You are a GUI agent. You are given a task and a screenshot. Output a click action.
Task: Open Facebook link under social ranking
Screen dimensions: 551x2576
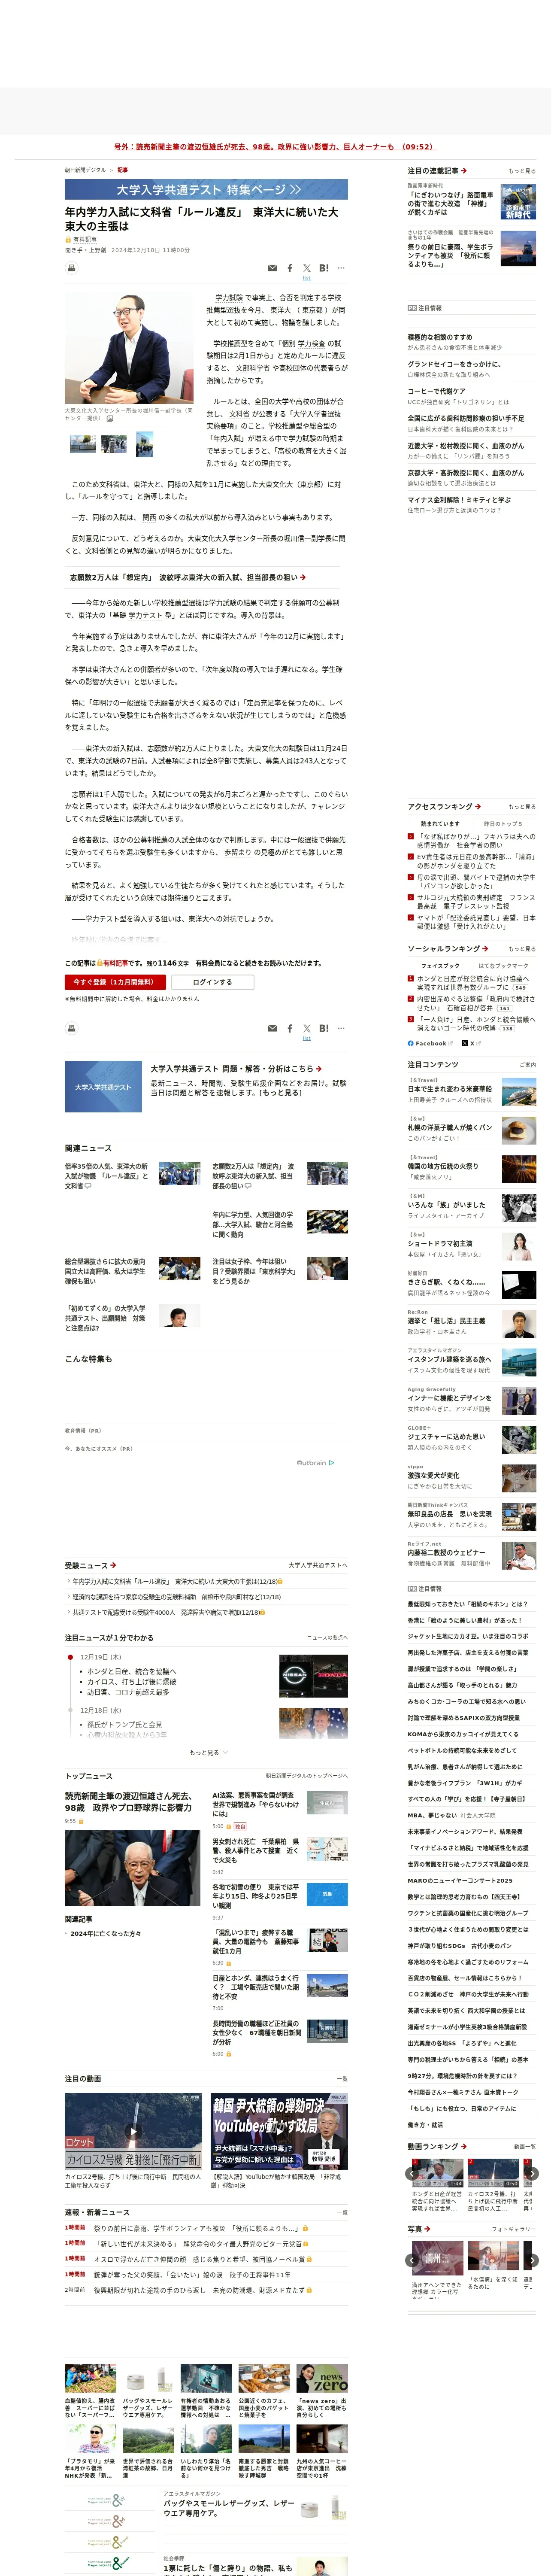pos(429,1043)
